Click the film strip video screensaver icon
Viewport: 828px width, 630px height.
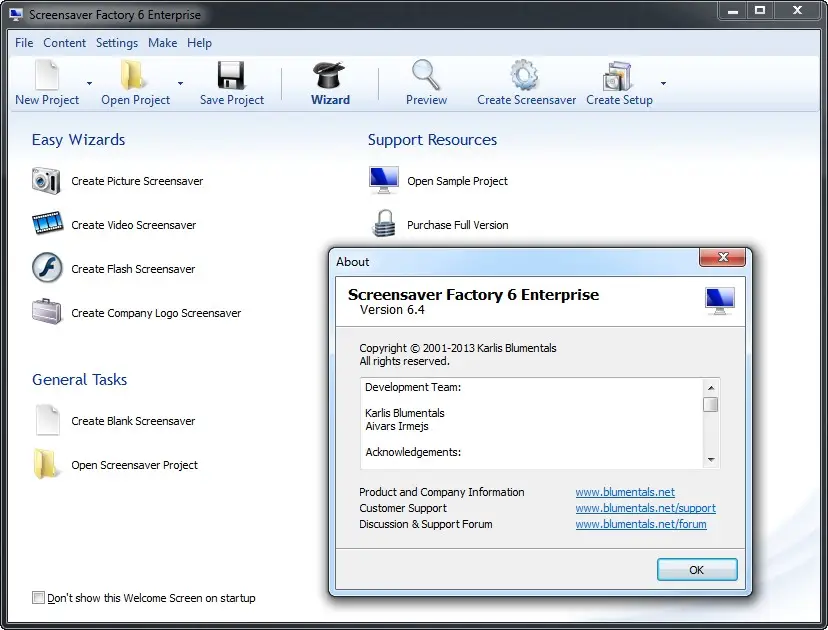(47, 223)
